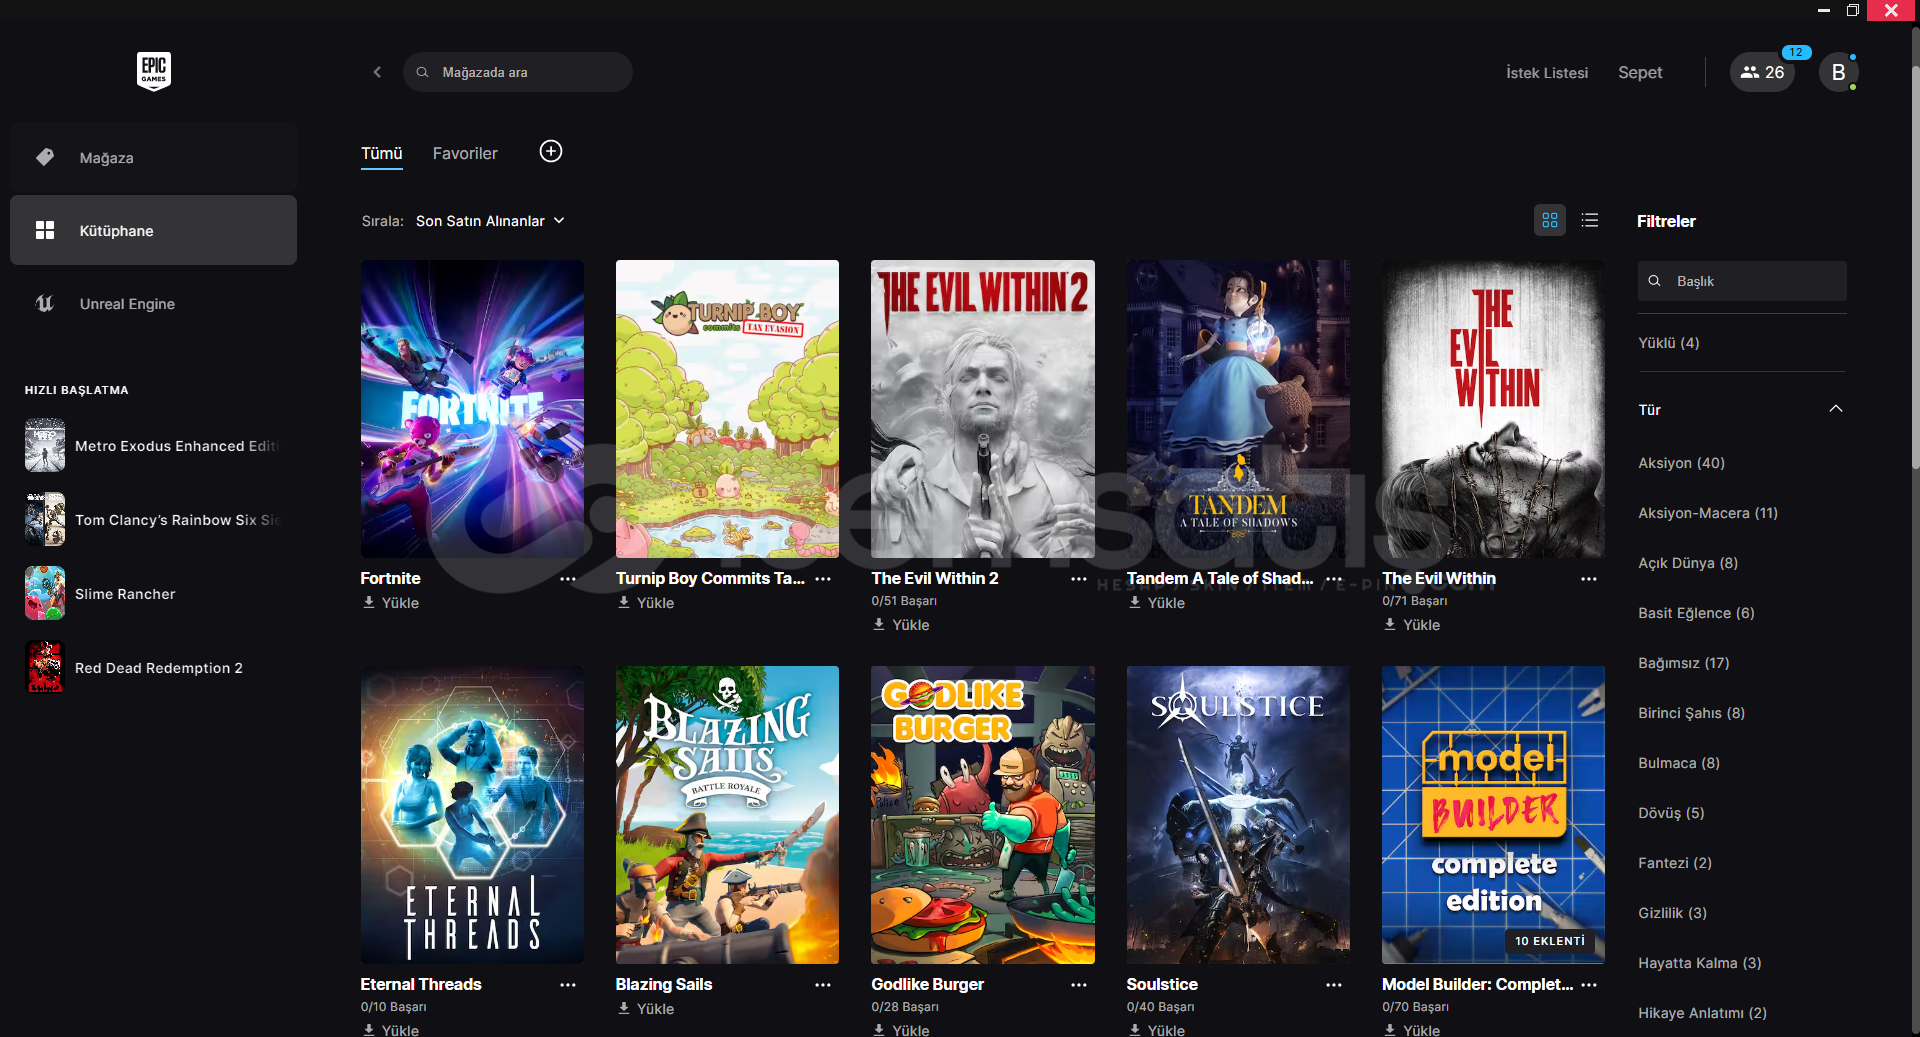Image resolution: width=1920 pixels, height=1037 pixels.
Task: Select the Tümü tab
Action: (x=381, y=153)
